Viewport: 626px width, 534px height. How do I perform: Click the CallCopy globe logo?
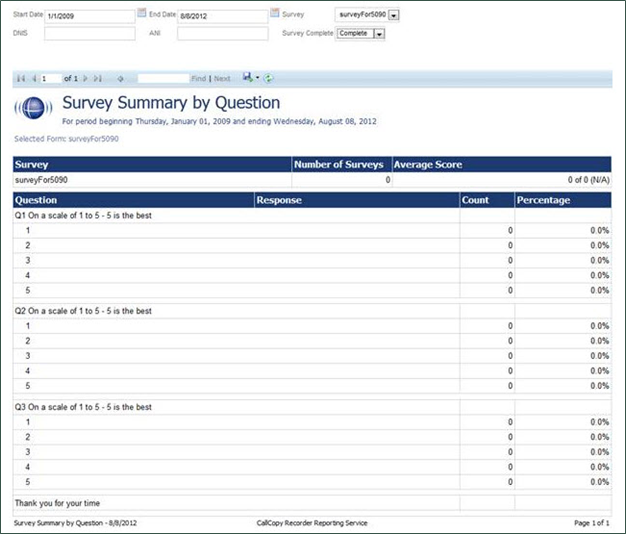[x=32, y=109]
